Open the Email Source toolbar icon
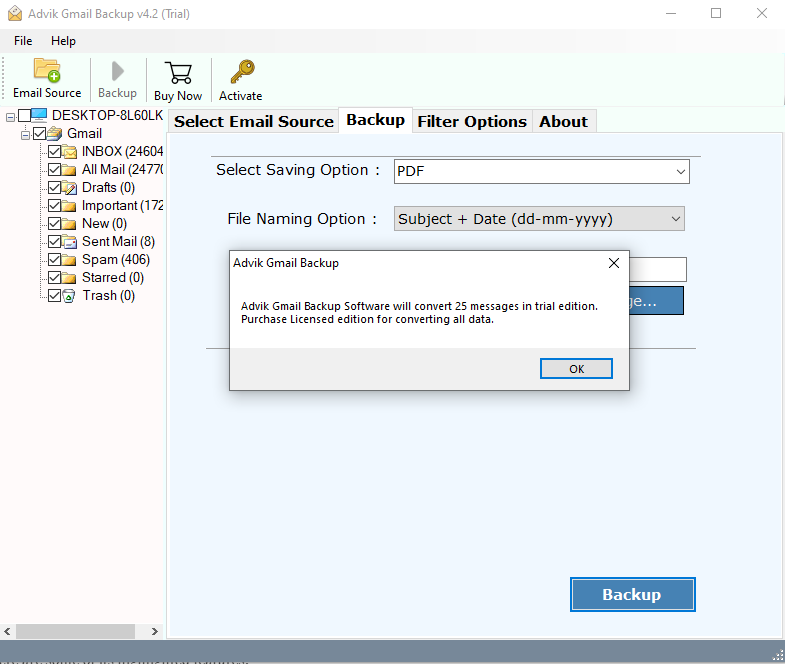The image size is (785, 664). tap(47, 70)
